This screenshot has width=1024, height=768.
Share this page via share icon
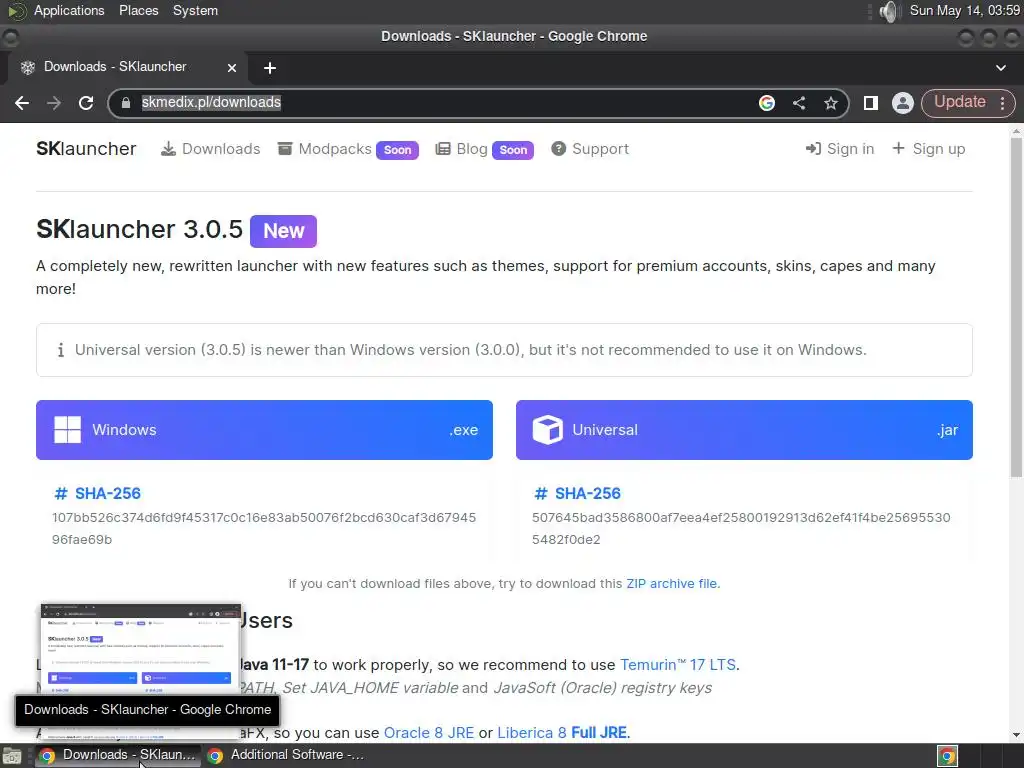coord(799,103)
